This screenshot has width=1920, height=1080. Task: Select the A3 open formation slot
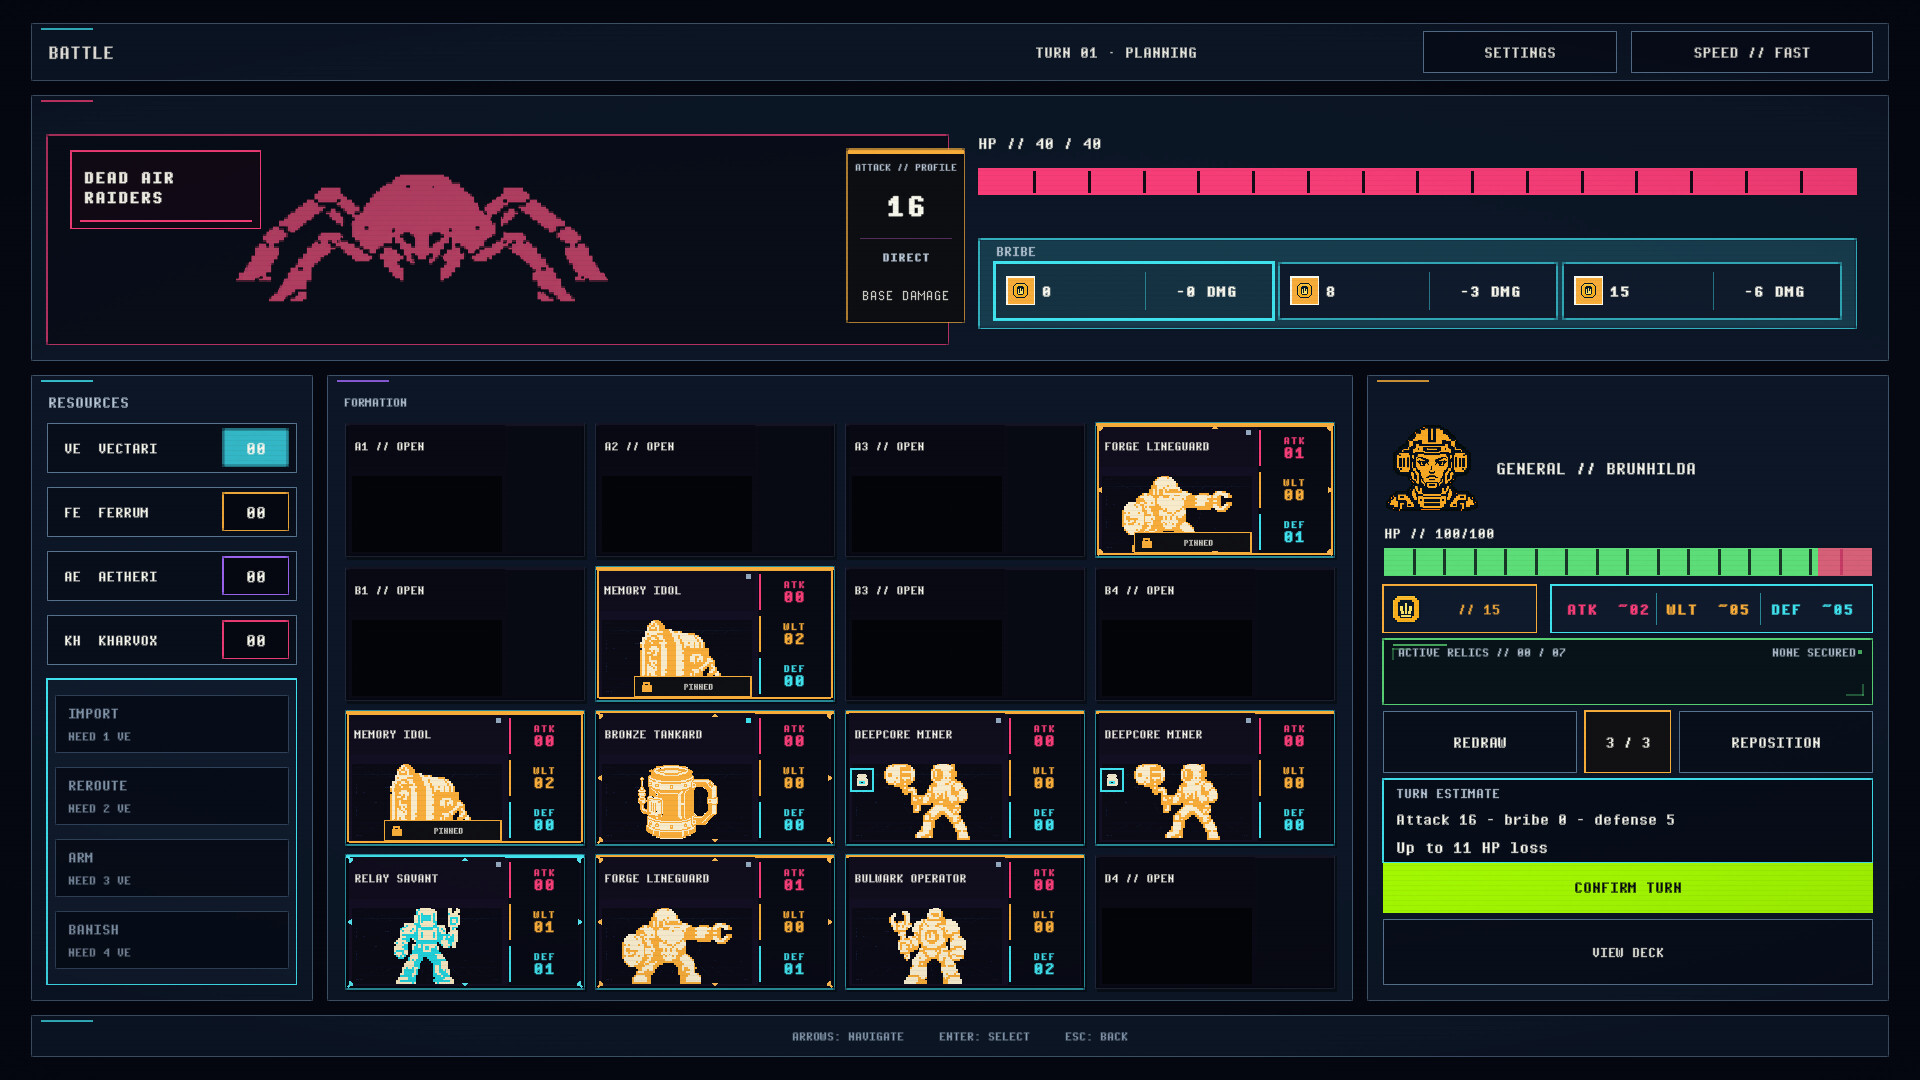point(965,491)
